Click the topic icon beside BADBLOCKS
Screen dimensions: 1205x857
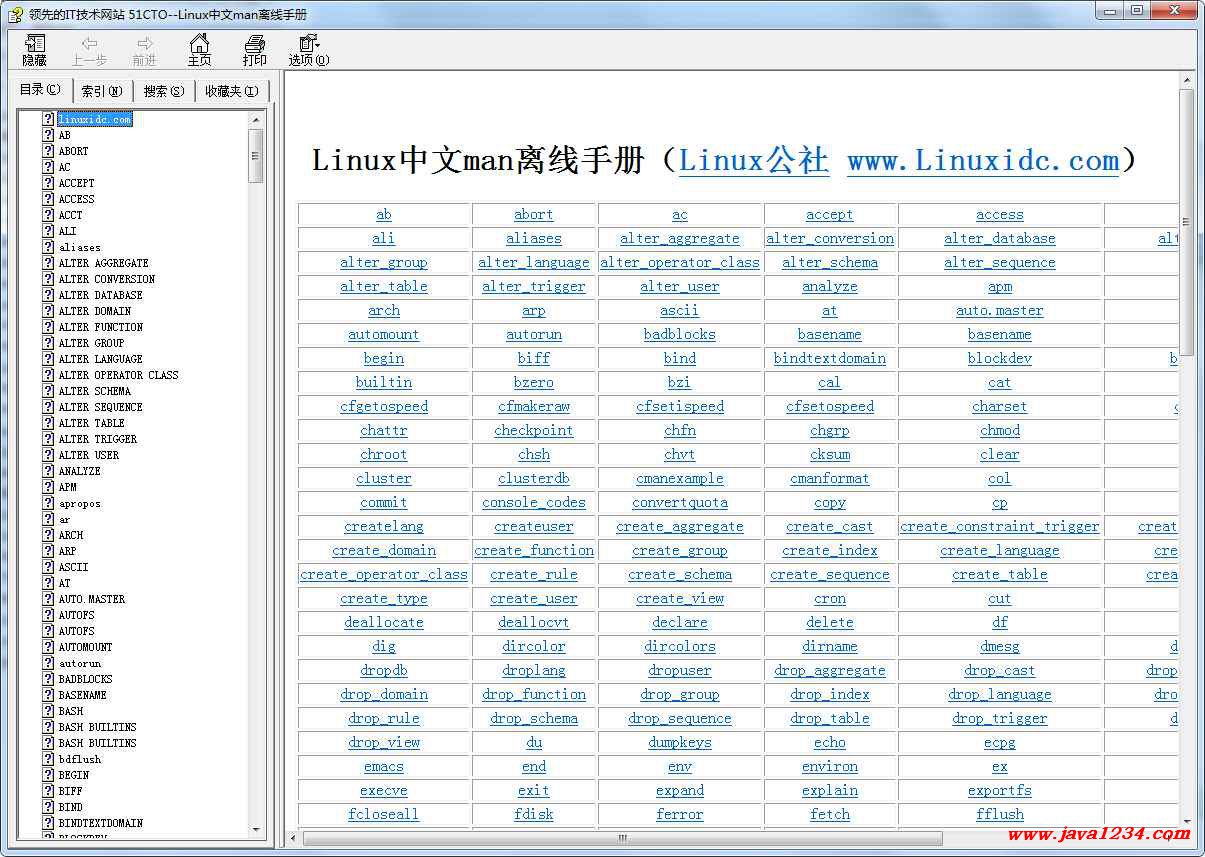pos(48,679)
